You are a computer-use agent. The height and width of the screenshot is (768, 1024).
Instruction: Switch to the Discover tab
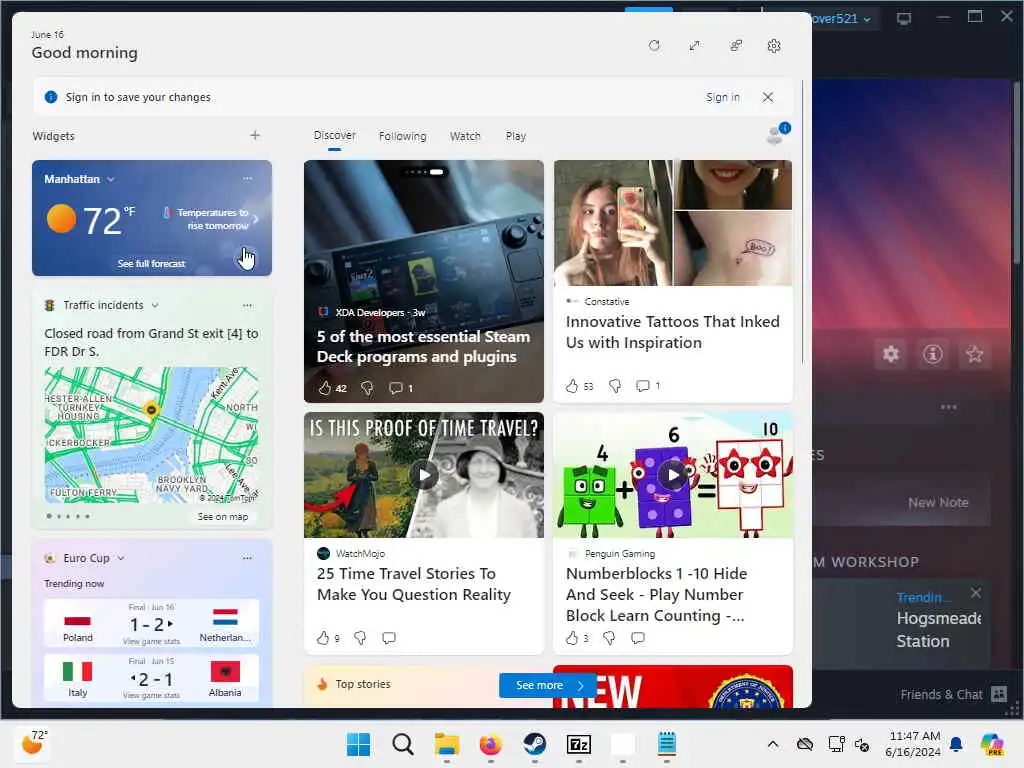pos(334,135)
